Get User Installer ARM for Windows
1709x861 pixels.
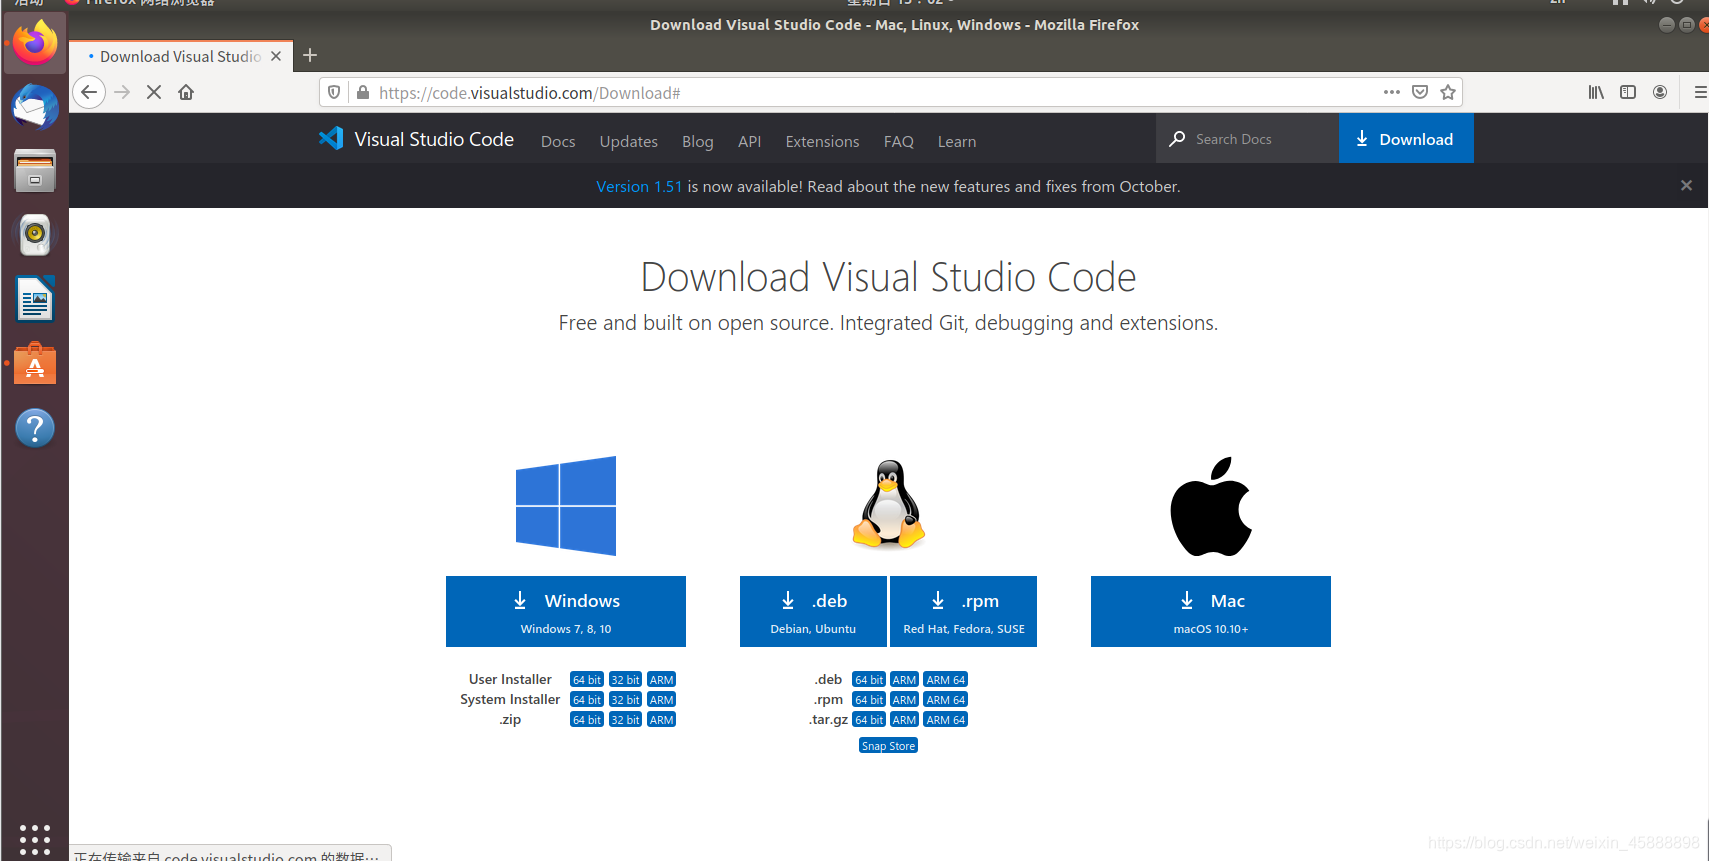tap(662, 680)
